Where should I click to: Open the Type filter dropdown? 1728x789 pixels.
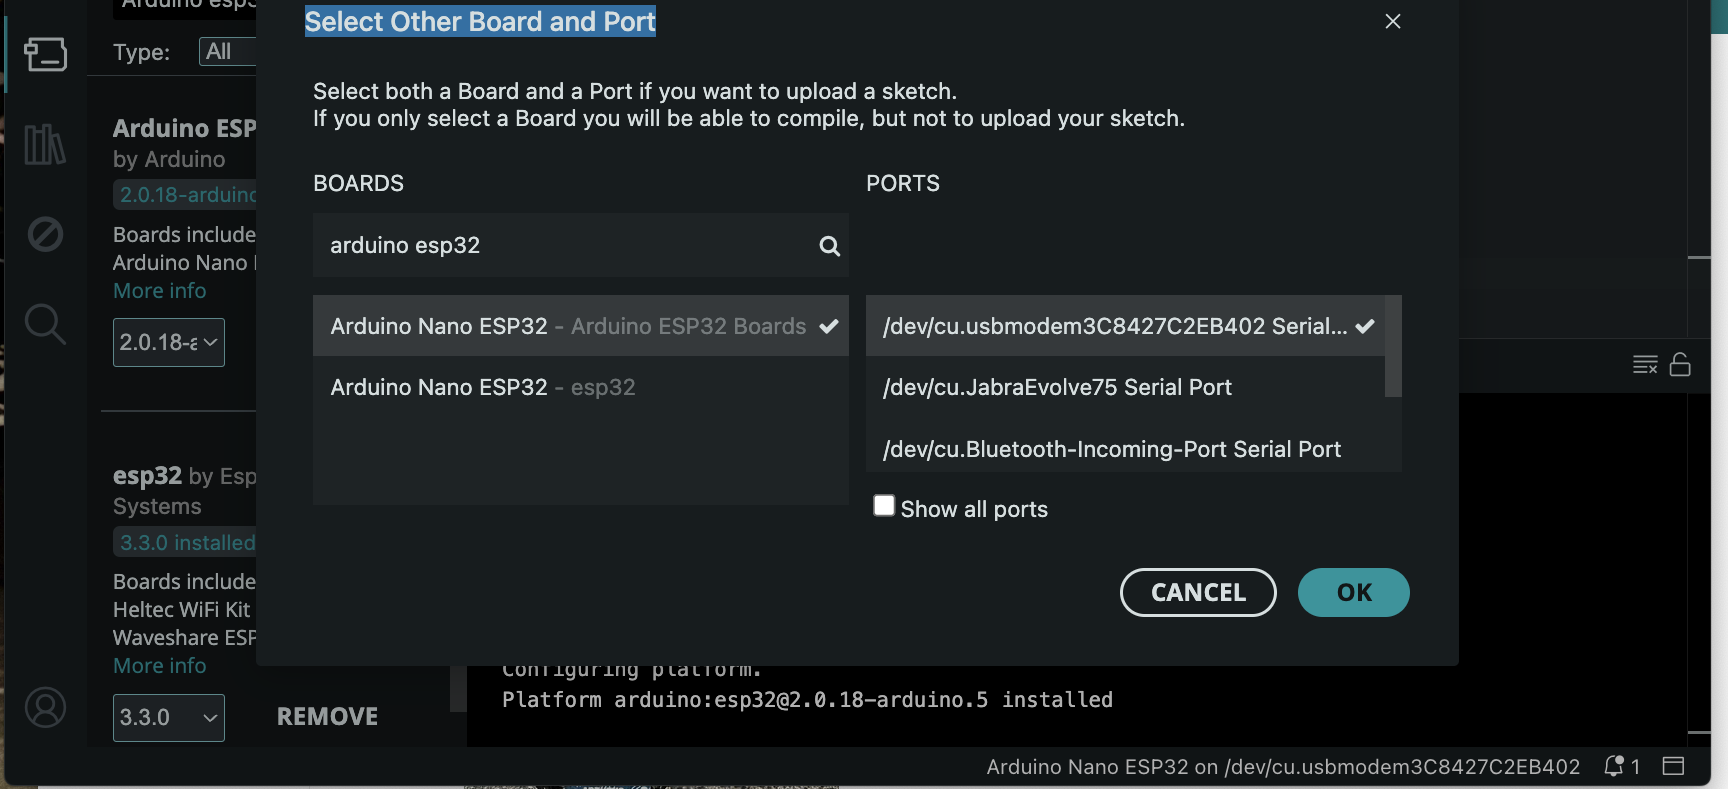(228, 52)
